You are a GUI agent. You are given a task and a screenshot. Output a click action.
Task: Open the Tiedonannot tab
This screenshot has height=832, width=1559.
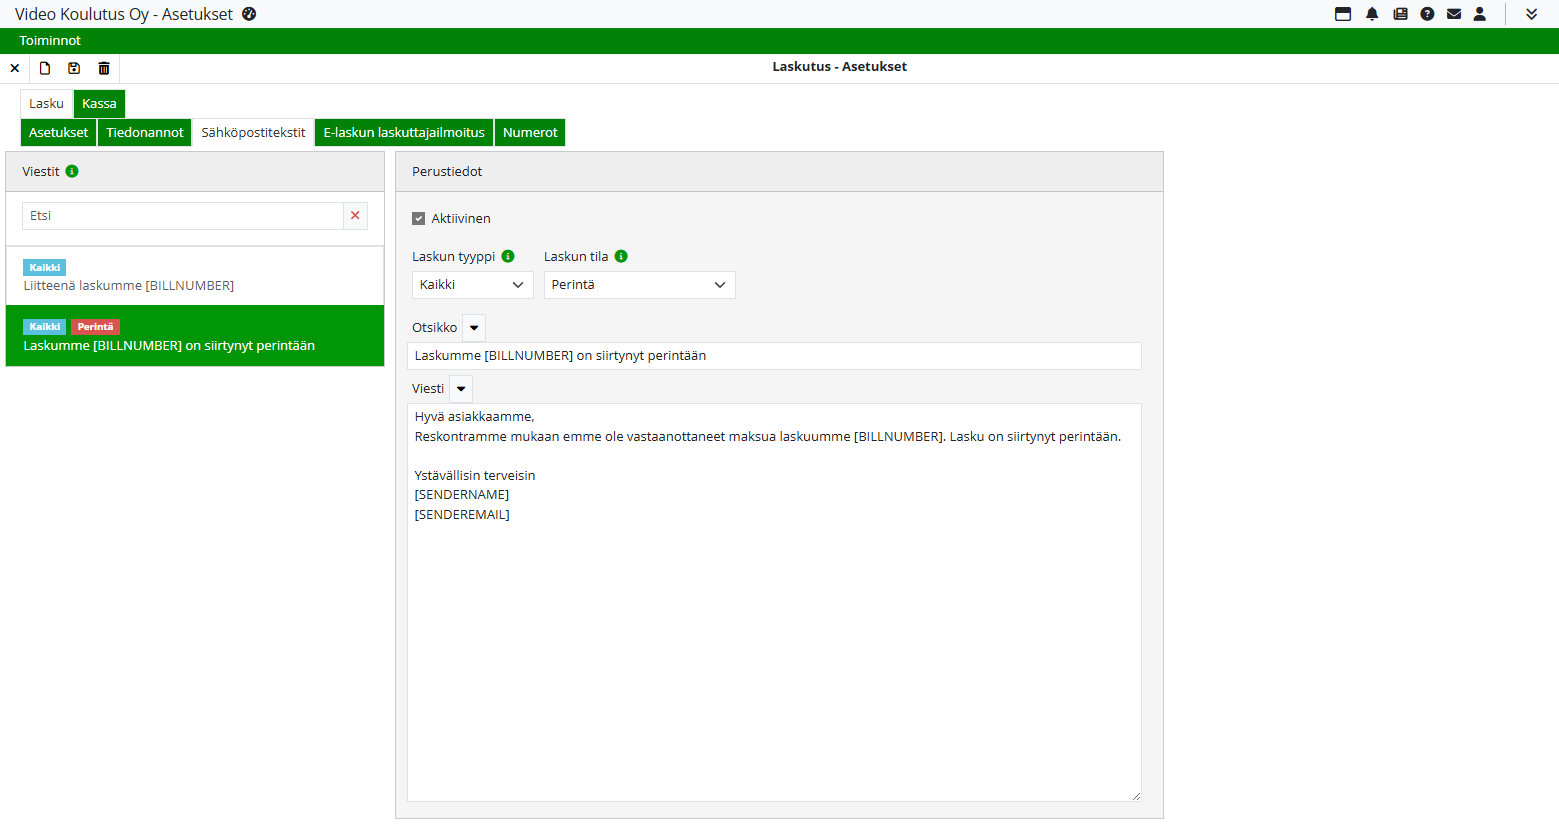click(145, 133)
